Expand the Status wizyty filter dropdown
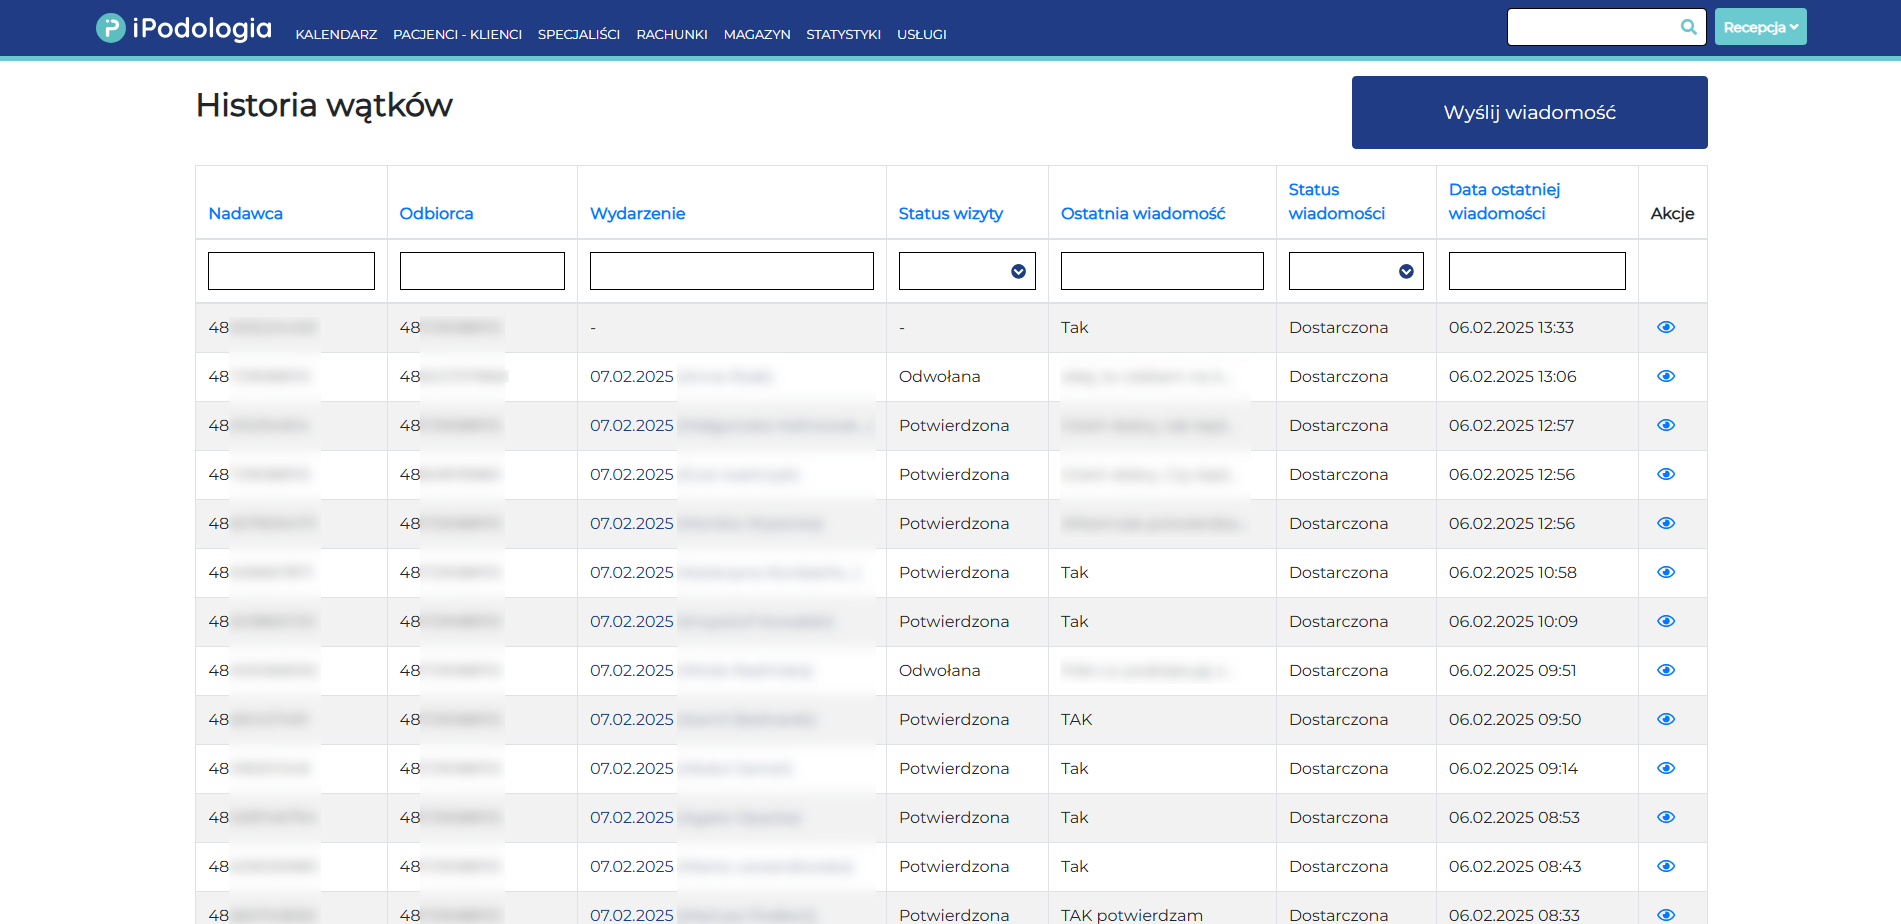The image size is (1901, 924). (966, 271)
